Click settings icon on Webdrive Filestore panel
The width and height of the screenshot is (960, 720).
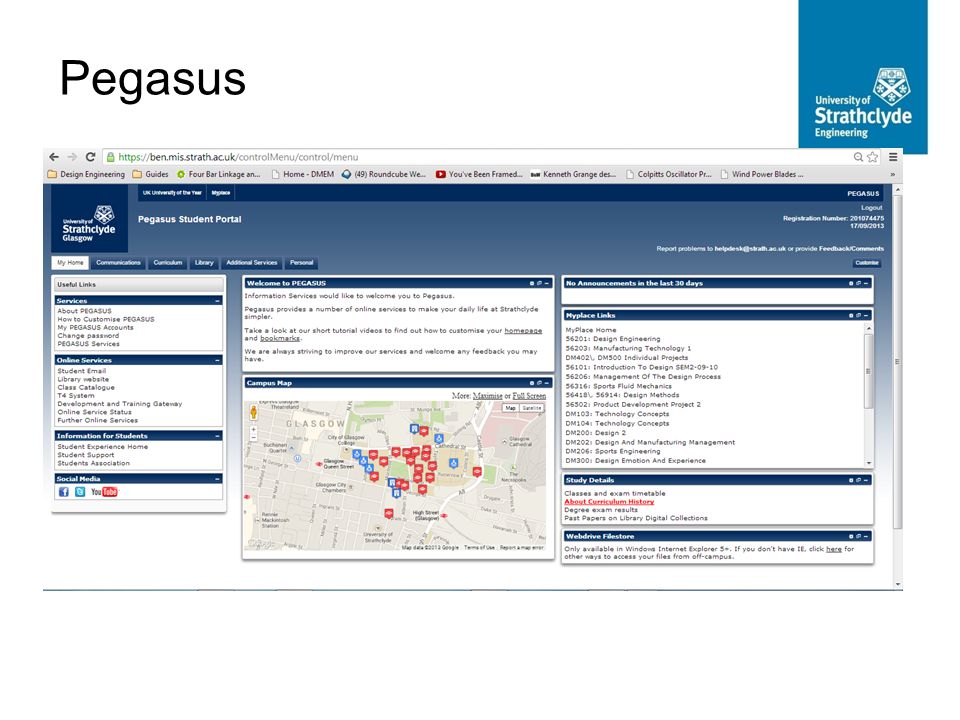[x=851, y=536]
